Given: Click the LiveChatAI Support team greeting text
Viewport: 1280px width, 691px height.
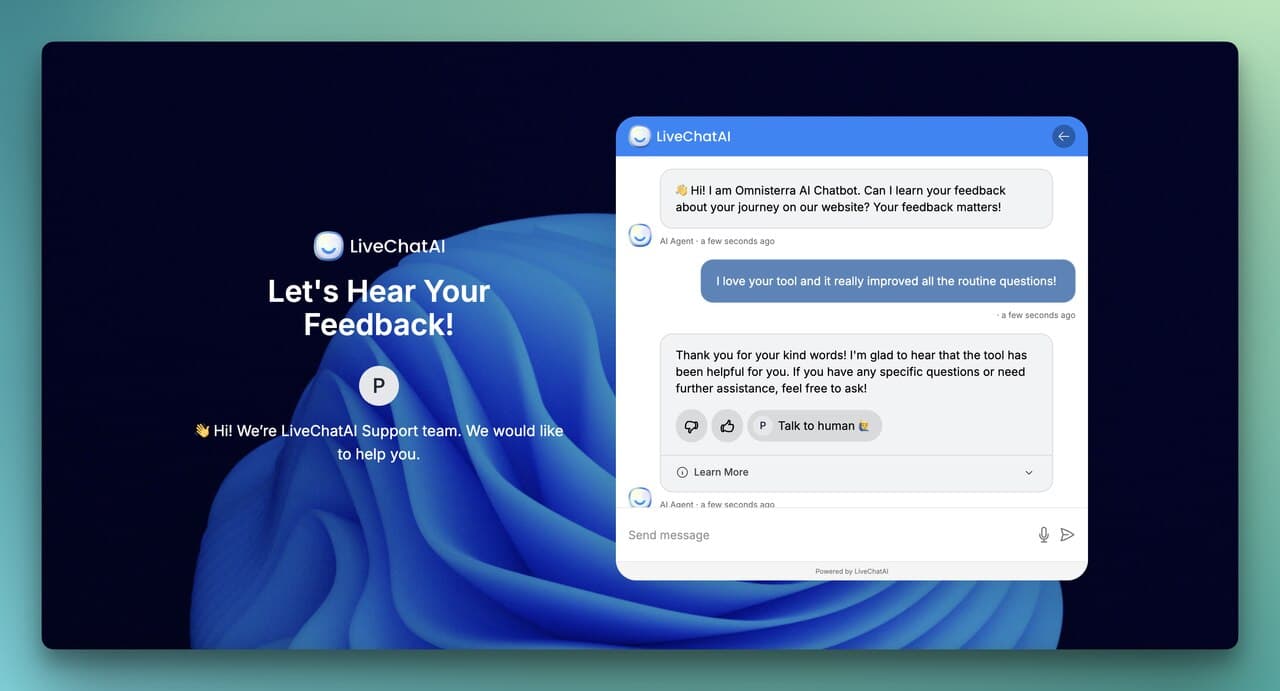Looking at the screenshot, I should coord(379,442).
